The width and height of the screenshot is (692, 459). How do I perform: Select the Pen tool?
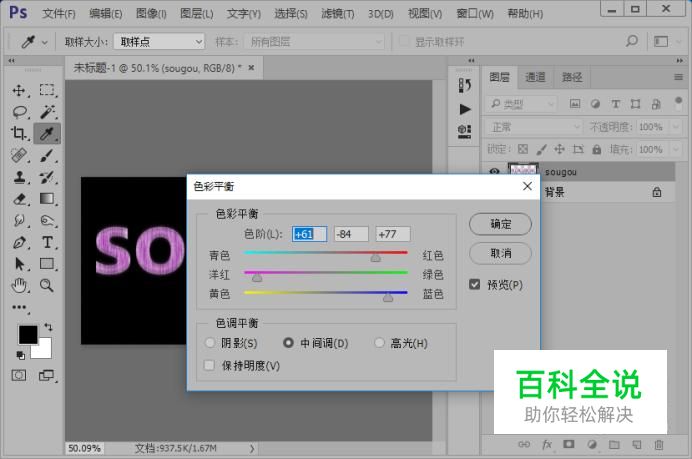[x=19, y=242]
